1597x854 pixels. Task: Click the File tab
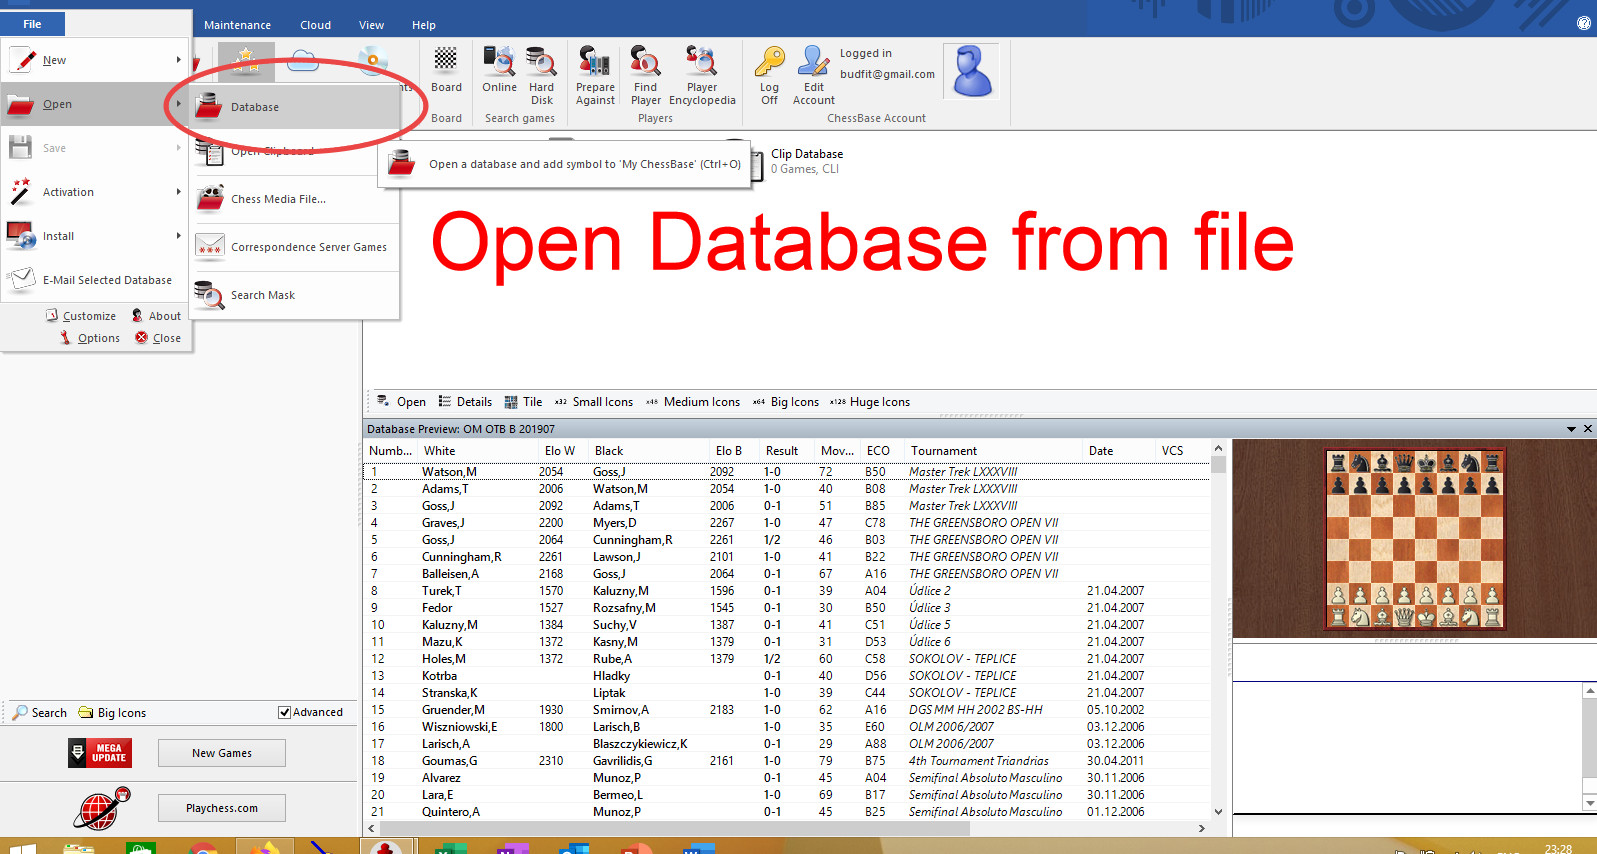click(32, 24)
